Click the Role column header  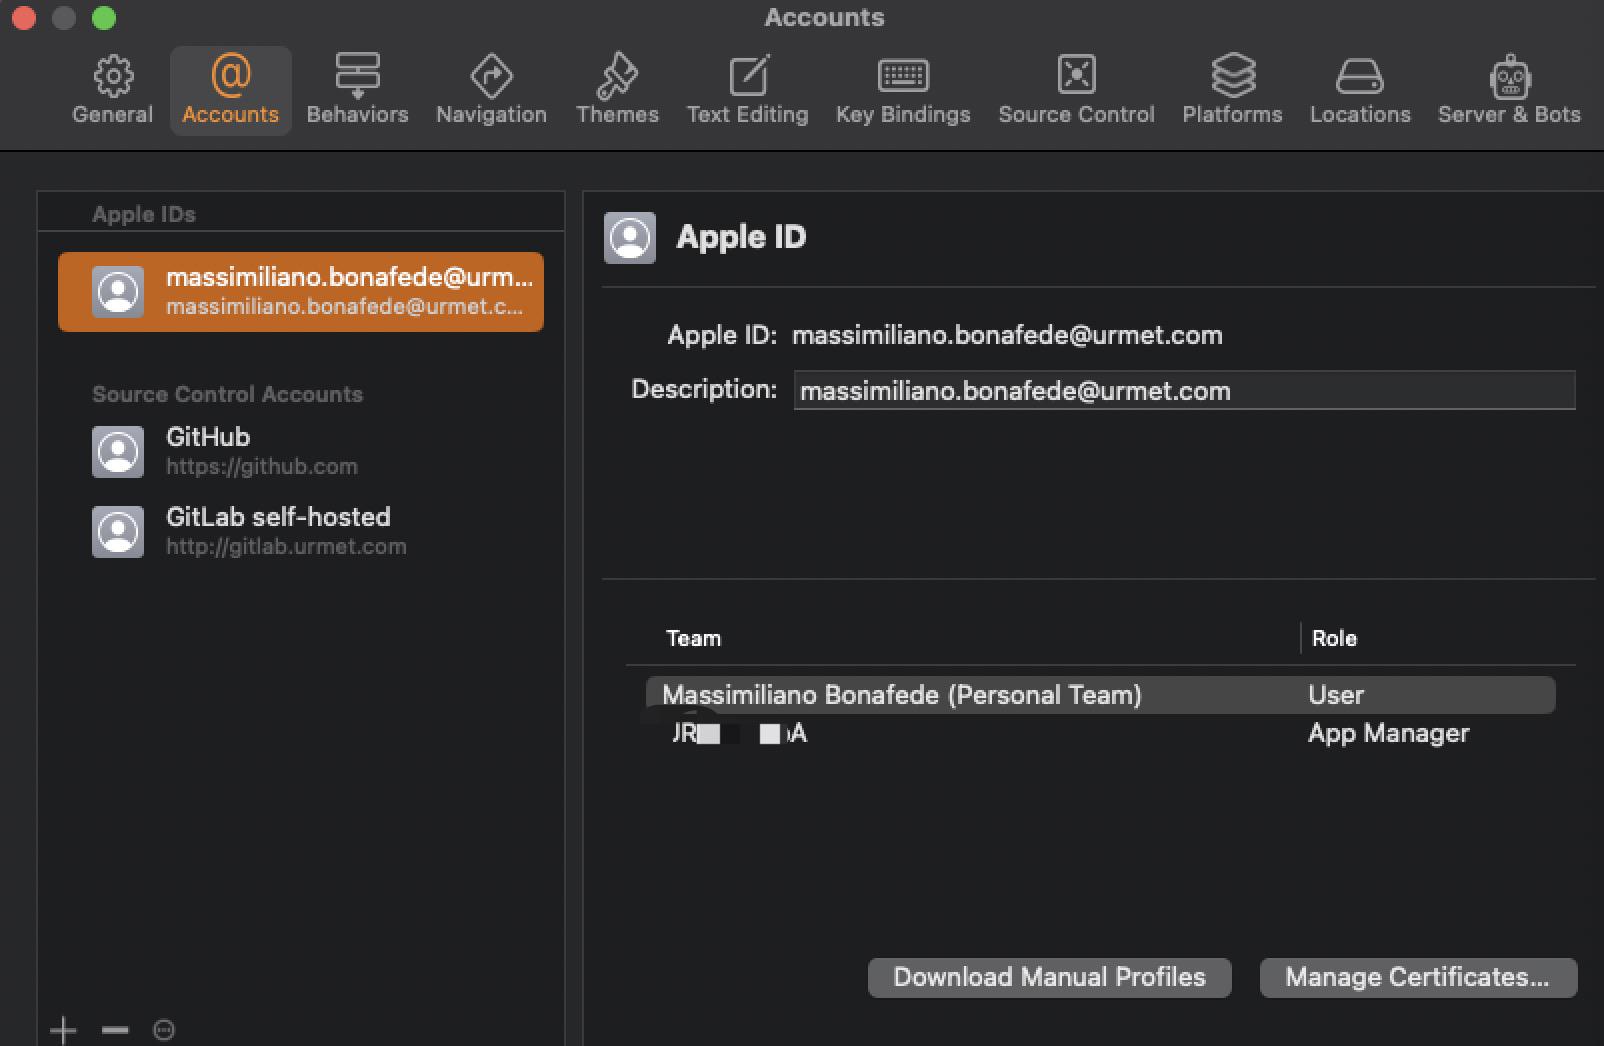[1334, 638]
